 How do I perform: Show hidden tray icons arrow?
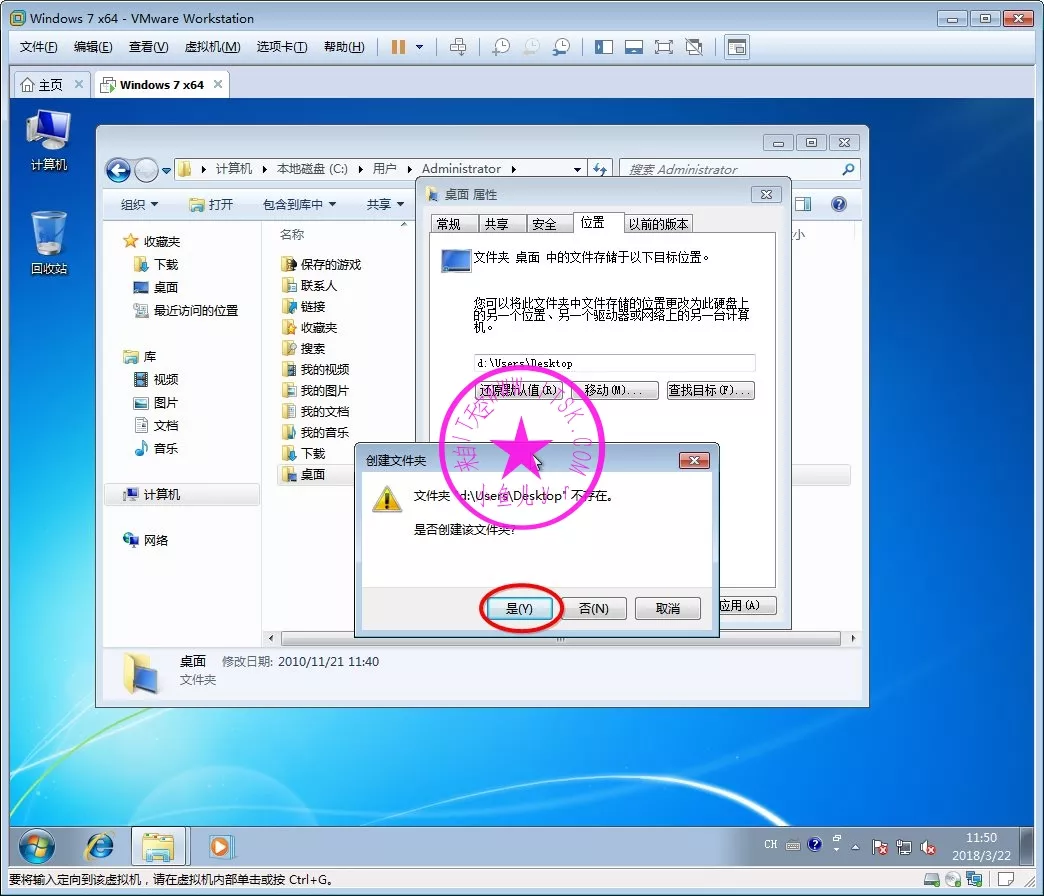pyautogui.click(x=857, y=846)
